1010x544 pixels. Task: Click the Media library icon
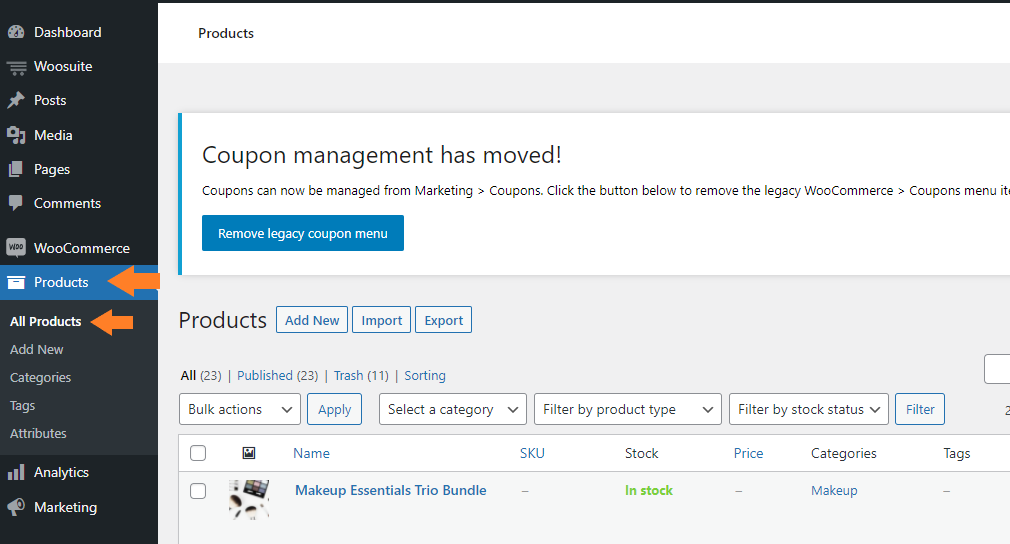click(16, 135)
